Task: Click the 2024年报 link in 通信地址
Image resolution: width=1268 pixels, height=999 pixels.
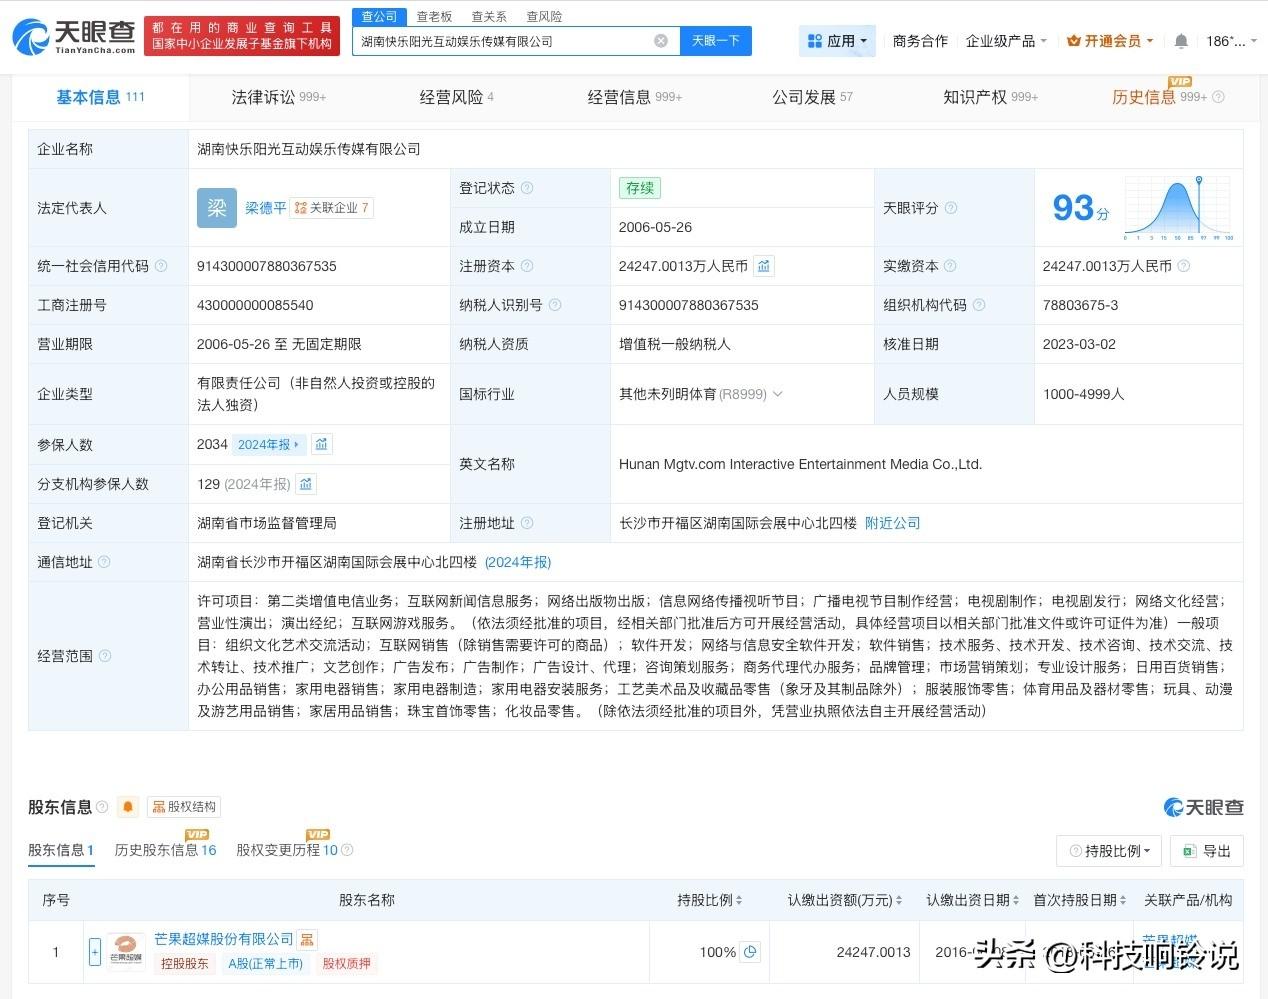Action: tap(518, 562)
